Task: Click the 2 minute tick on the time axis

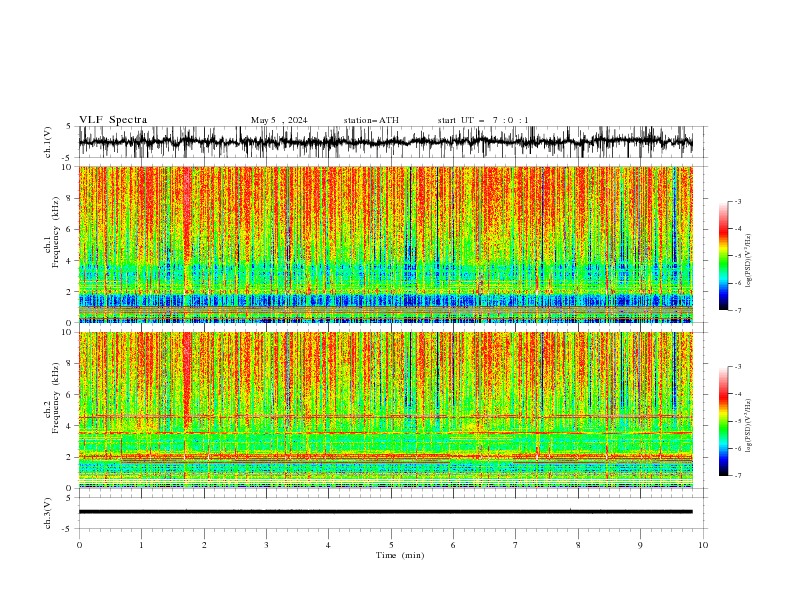Action: [x=204, y=545]
